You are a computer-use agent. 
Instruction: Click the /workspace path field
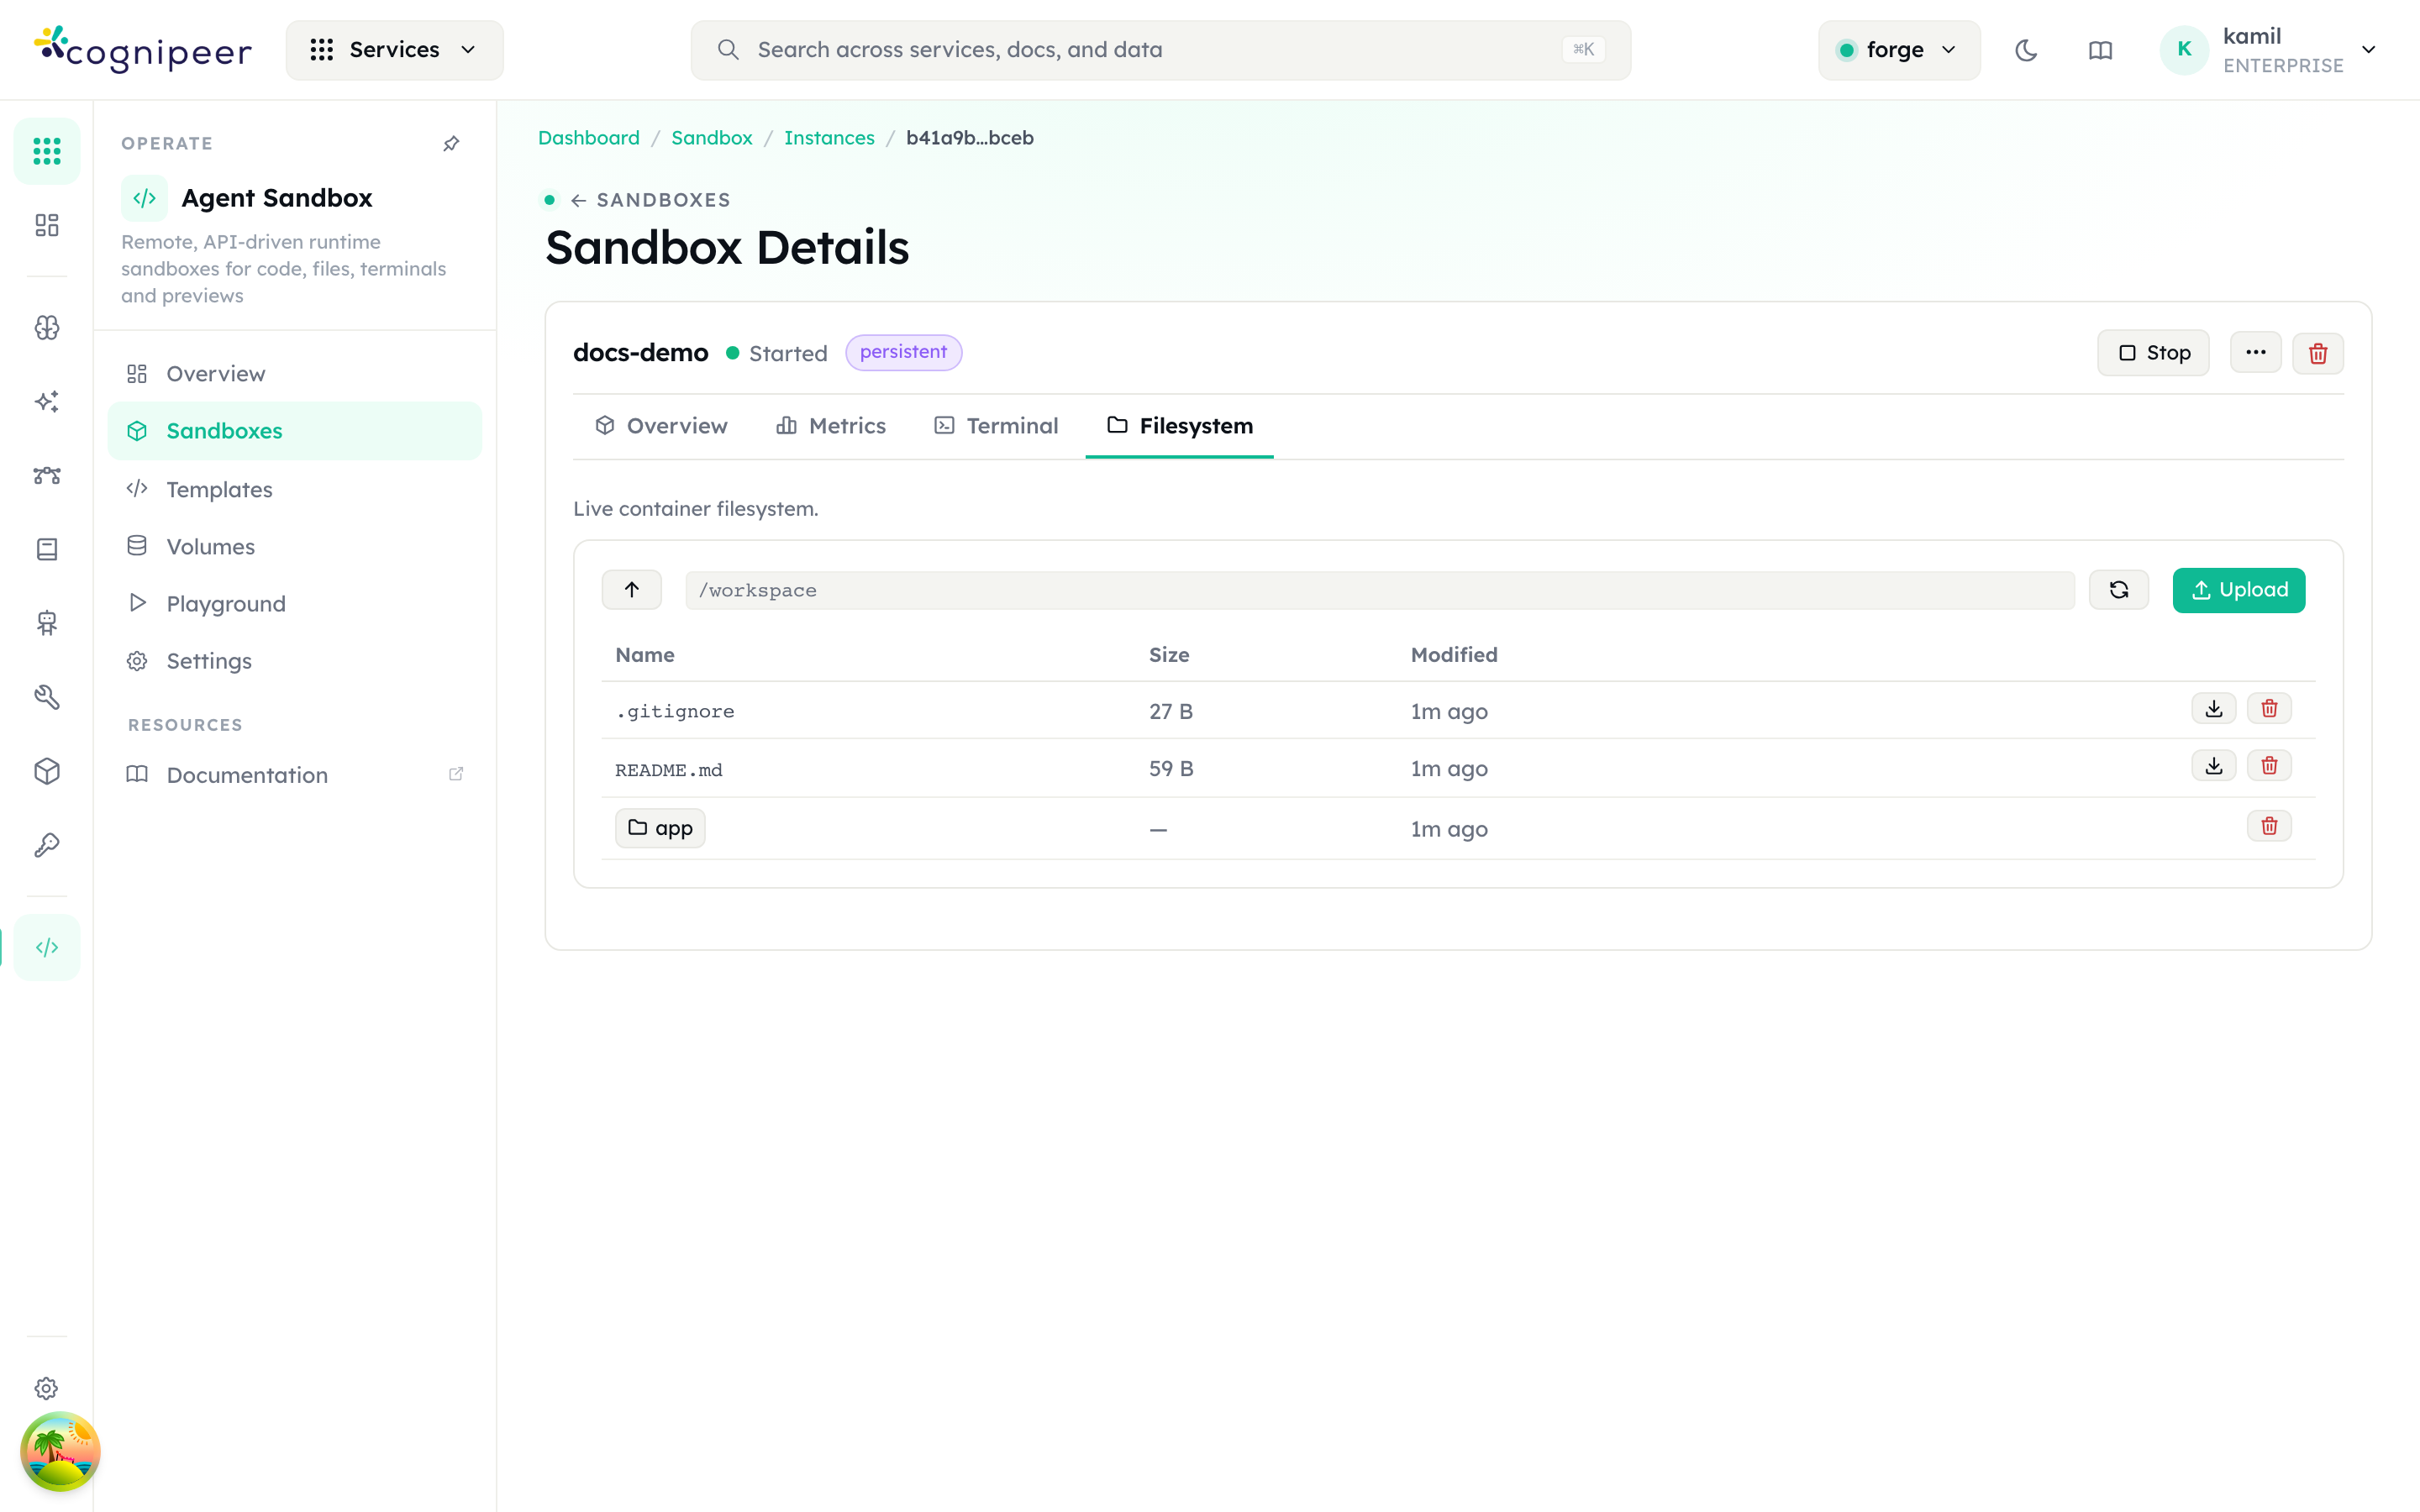(x=1379, y=590)
